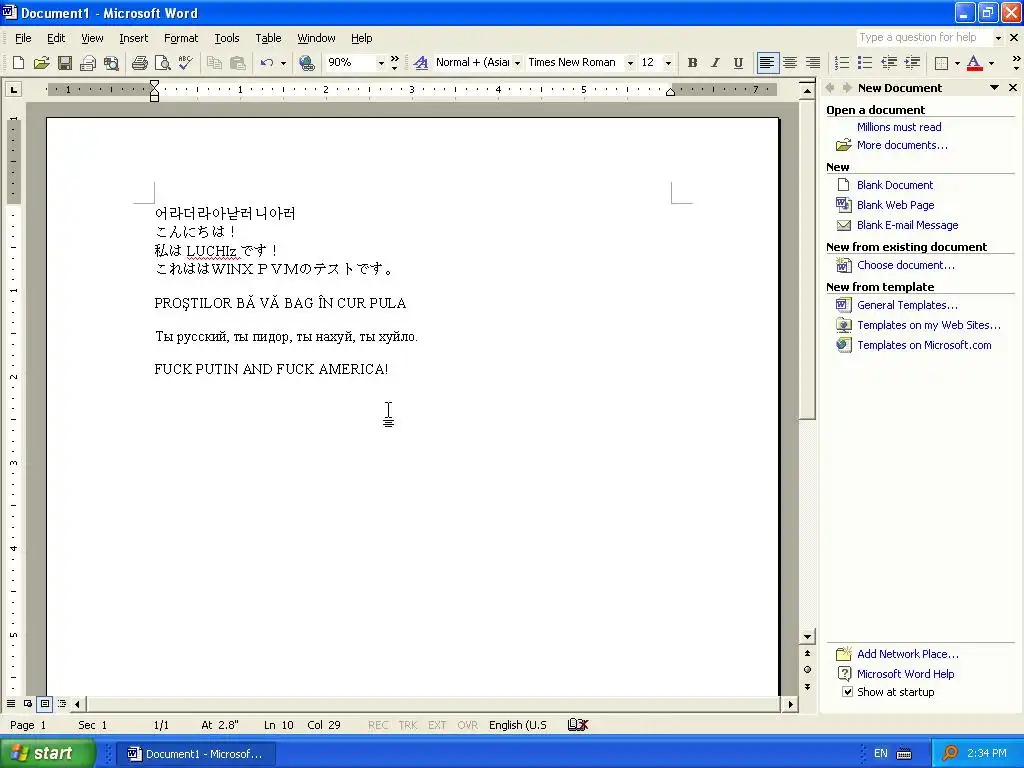Click the Search magnifier toolbar icon
1024x768 pixels.
[111, 63]
